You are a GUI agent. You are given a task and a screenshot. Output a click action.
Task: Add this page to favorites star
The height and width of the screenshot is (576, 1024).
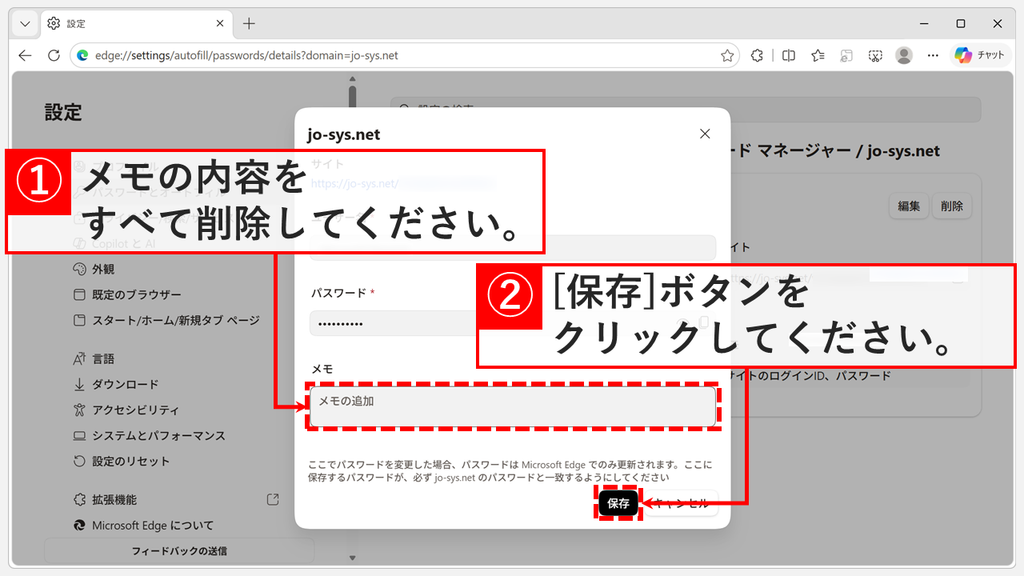pyautogui.click(x=727, y=56)
